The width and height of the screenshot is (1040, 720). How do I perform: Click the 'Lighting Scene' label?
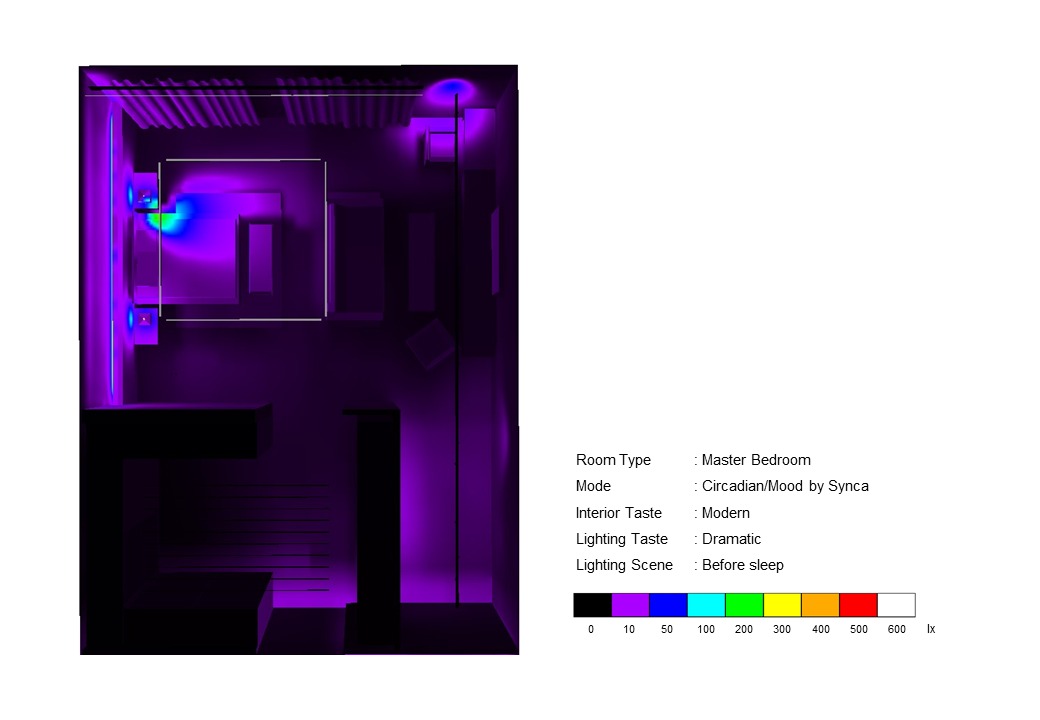click(x=624, y=565)
